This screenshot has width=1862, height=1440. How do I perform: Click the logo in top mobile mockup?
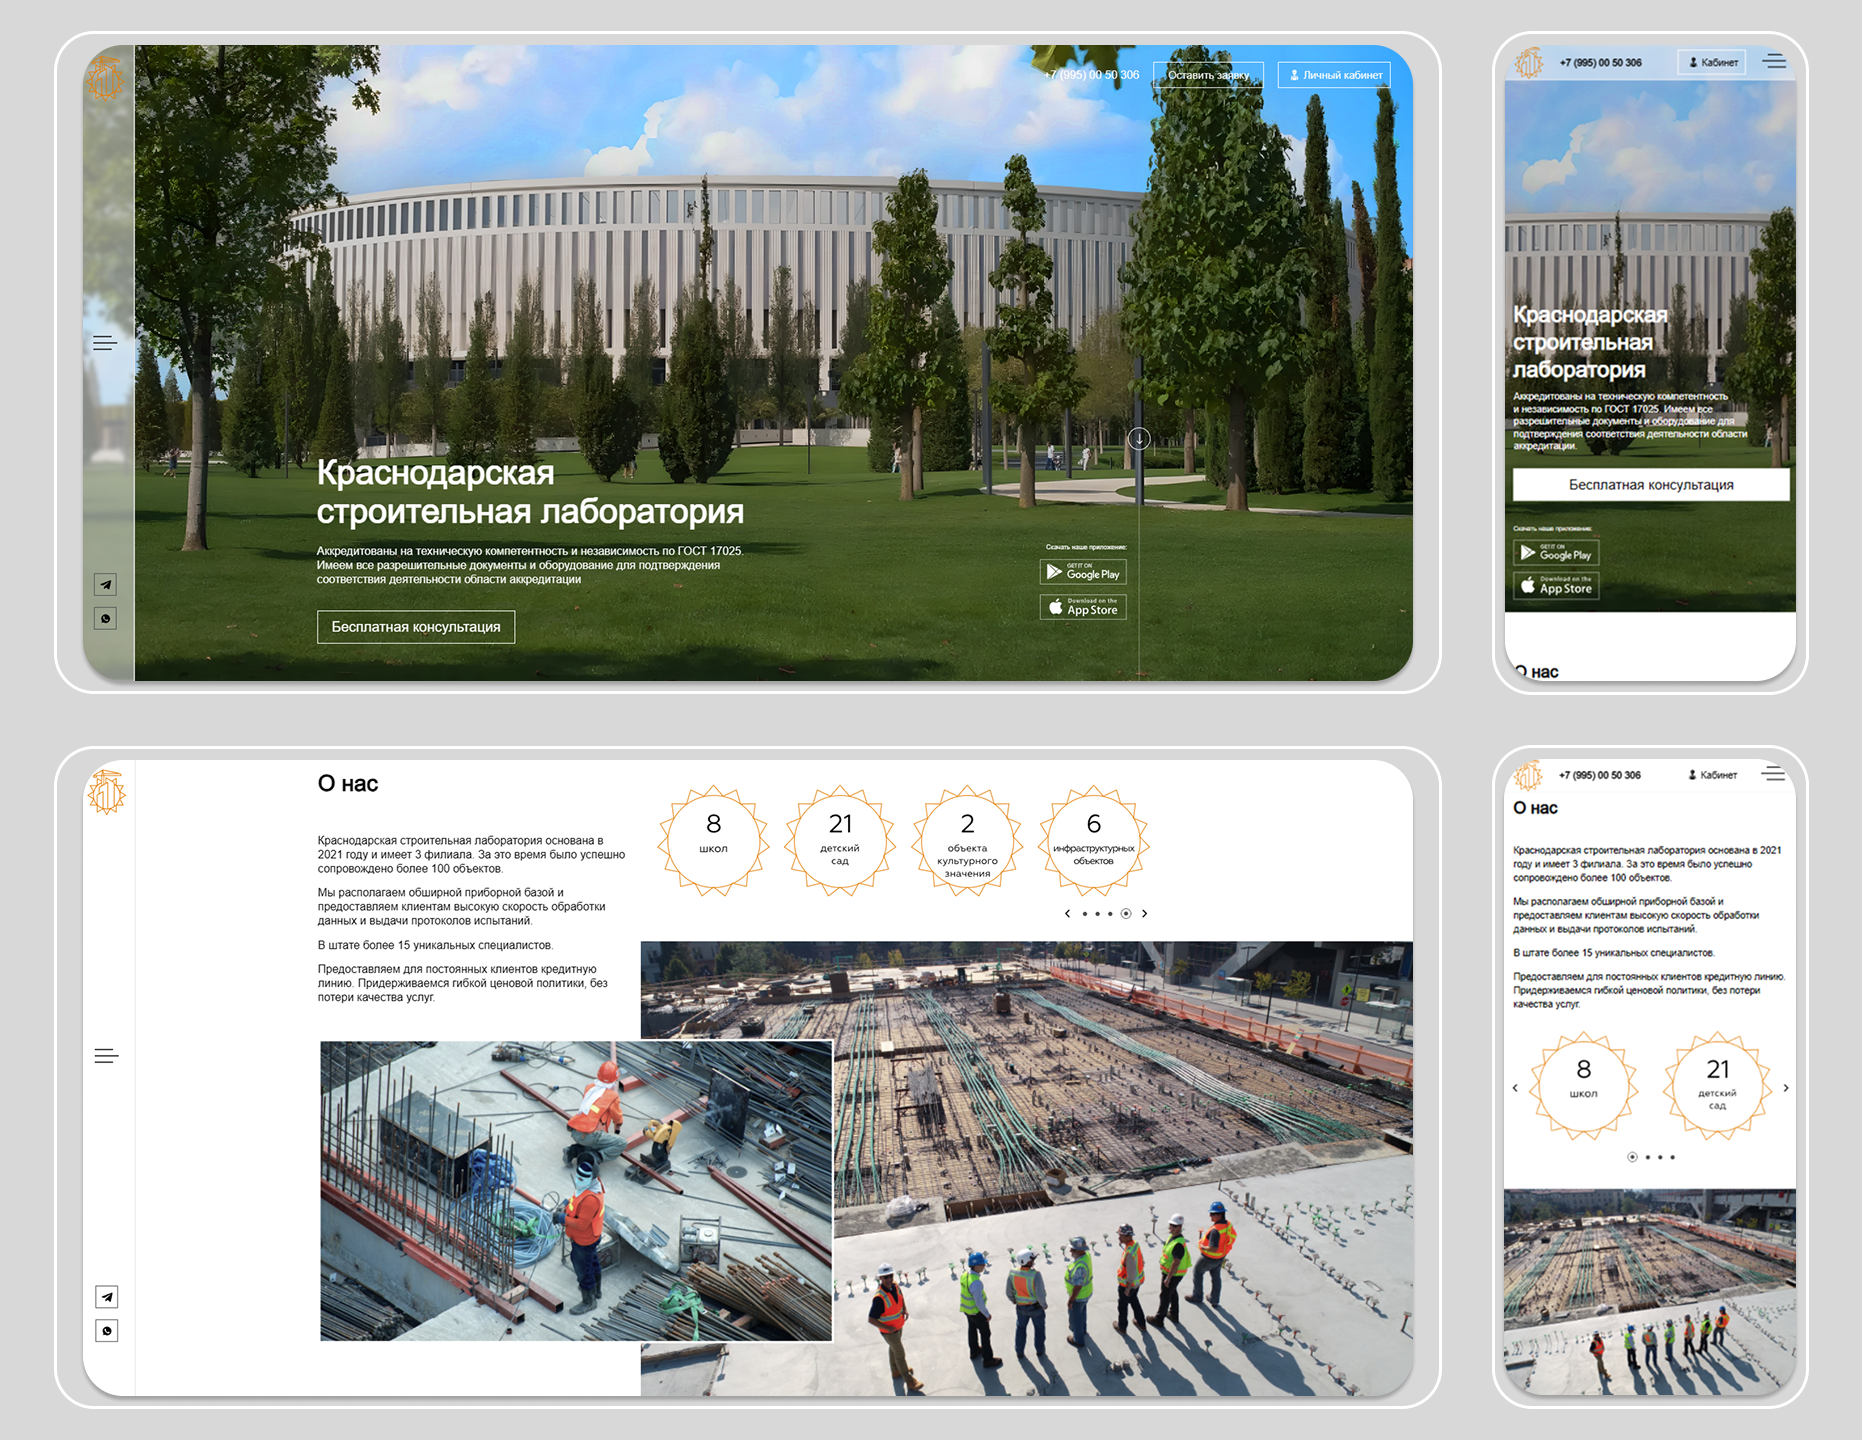1529,63
